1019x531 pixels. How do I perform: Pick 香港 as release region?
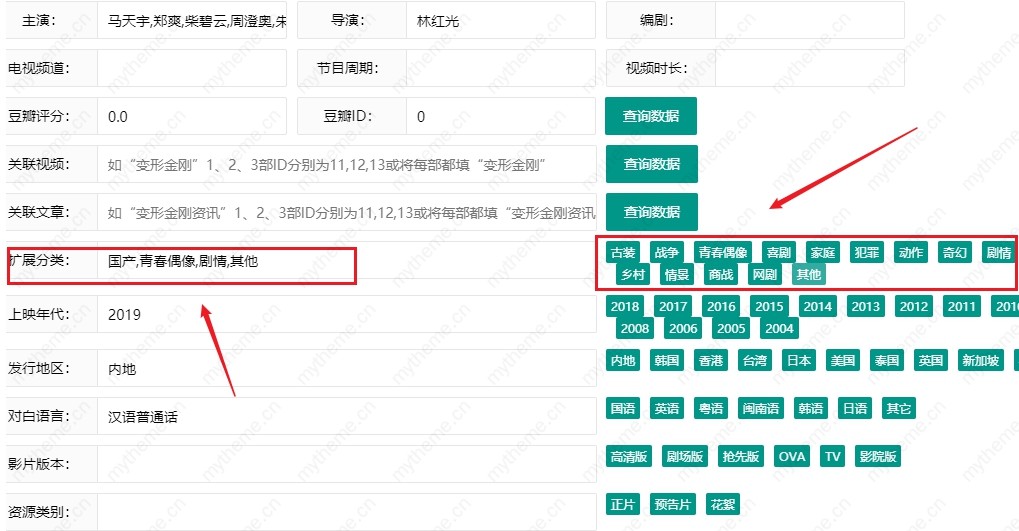(711, 361)
